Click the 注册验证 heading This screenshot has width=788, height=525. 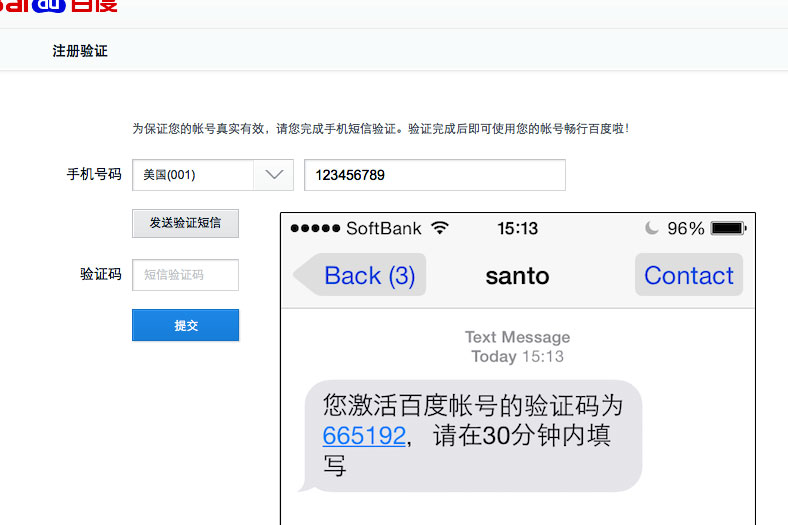pos(80,51)
